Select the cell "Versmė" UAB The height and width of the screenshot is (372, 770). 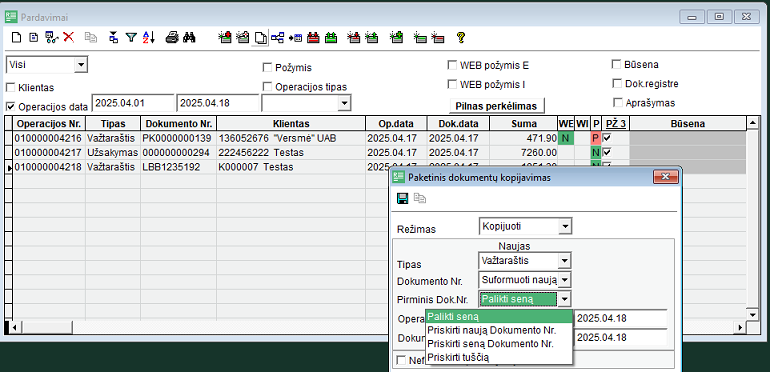(x=291, y=138)
